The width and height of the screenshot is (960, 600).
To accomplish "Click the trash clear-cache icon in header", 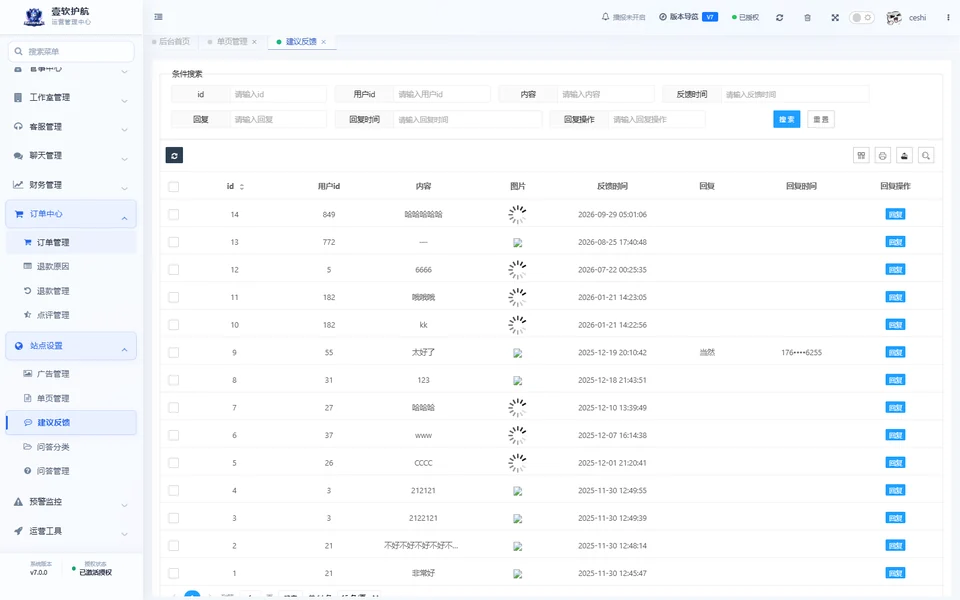I will pos(808,18).
